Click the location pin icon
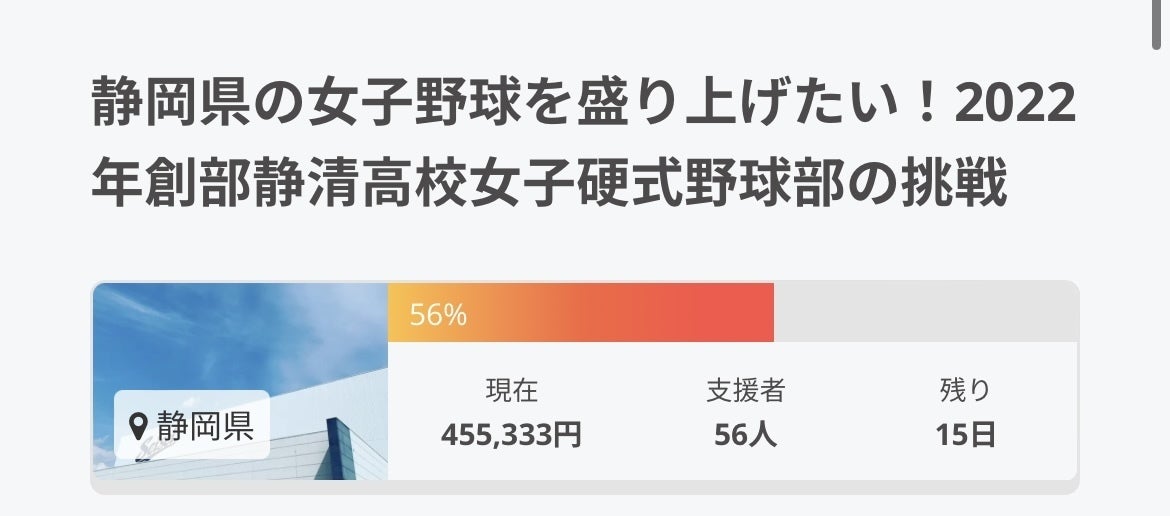The image size is (1170, 516). click(140, 427)
